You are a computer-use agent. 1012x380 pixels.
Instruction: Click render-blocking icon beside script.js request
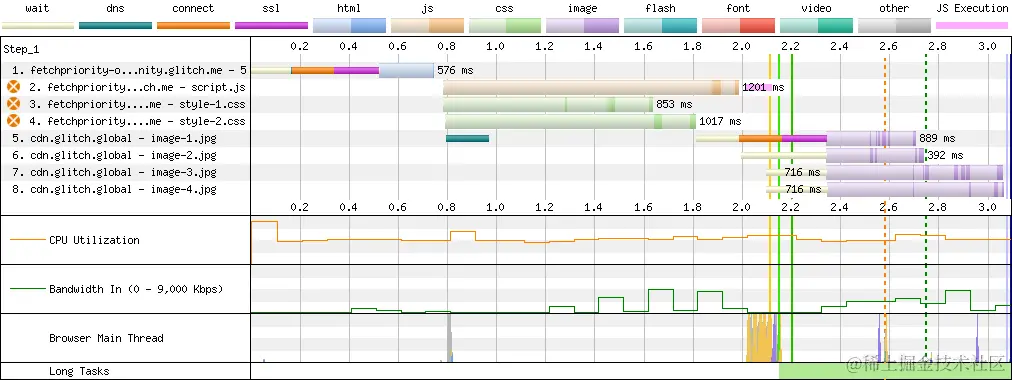pyautogui.click(x=13, y=87)
